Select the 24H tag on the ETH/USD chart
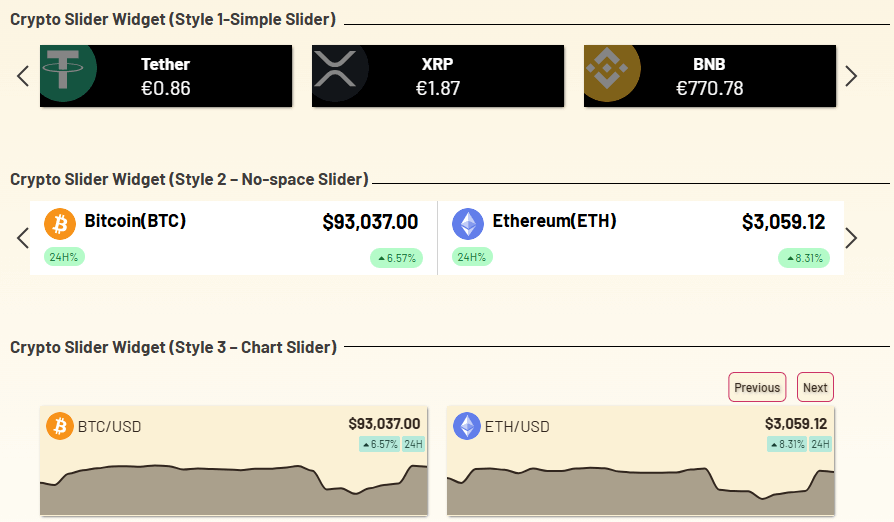Viewport: 894px width, 522px height. click(x=820, y=444)
